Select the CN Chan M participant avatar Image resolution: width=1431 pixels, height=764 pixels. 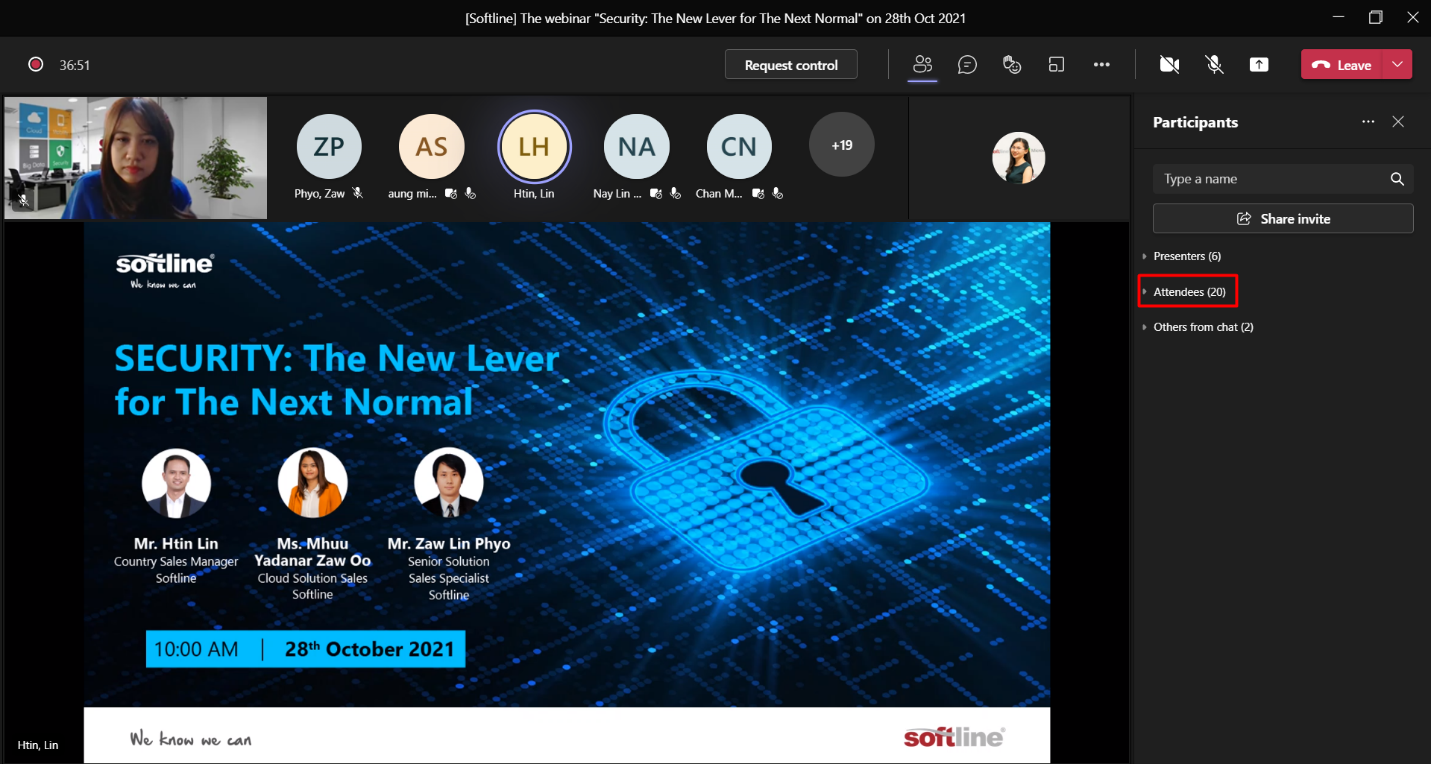click(x=739, y=147)
